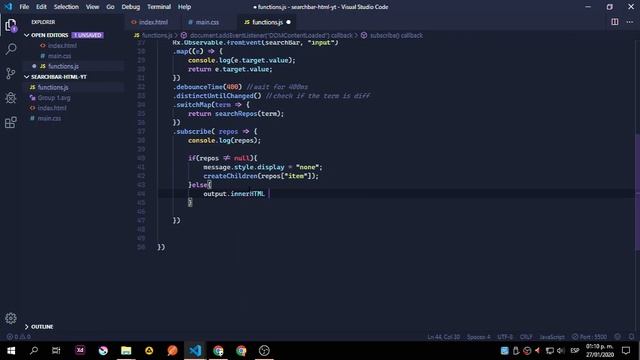Select functions.js under Open Editors
The image size is (640, 360).
pyautogui.click(x=63, y=66)
